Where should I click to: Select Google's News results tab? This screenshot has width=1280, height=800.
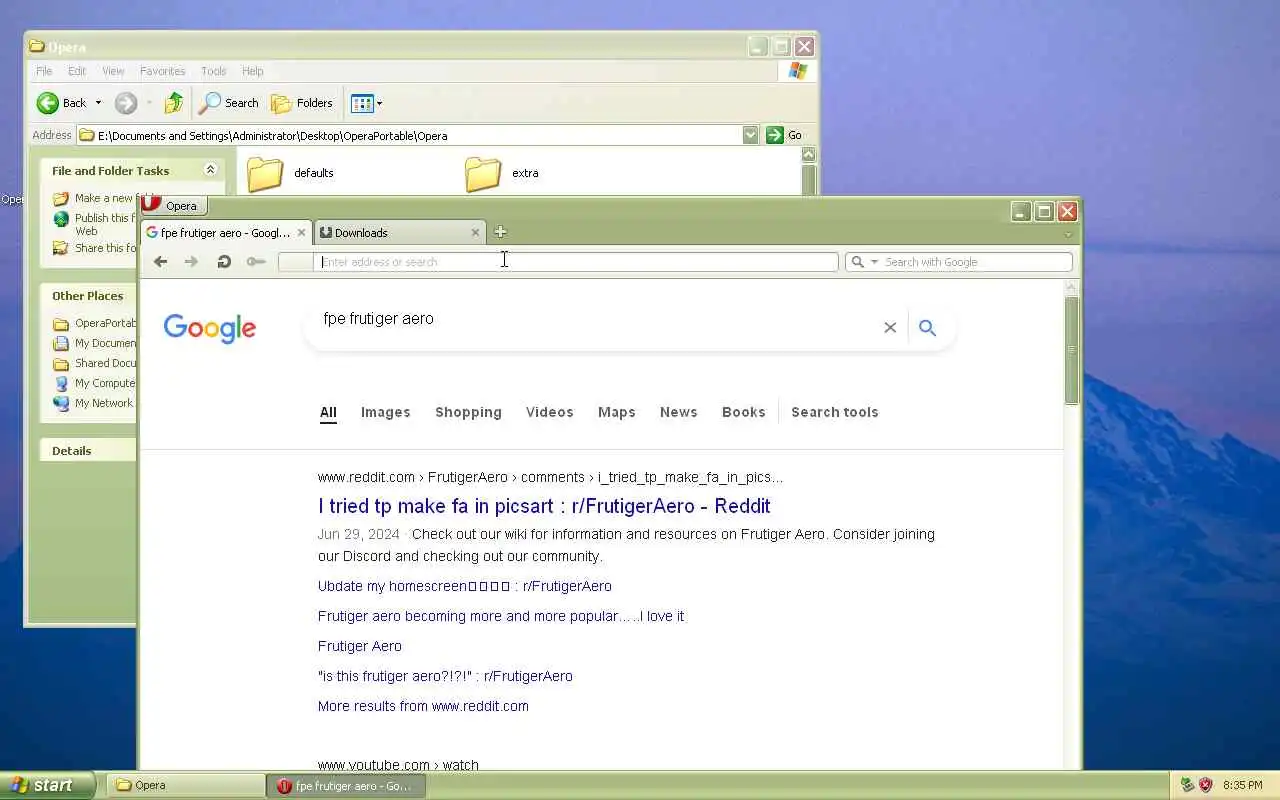(x=678, y=412)
